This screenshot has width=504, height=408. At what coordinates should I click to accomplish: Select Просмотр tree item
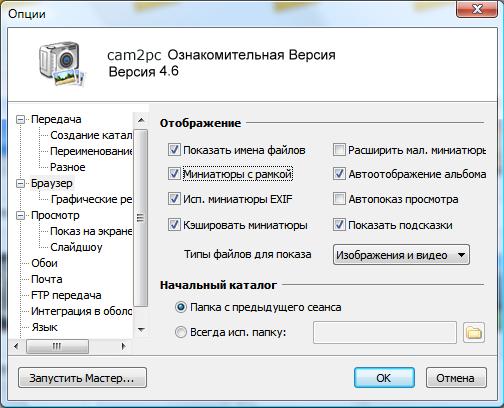pyautogui.click(x=55, y=215)
